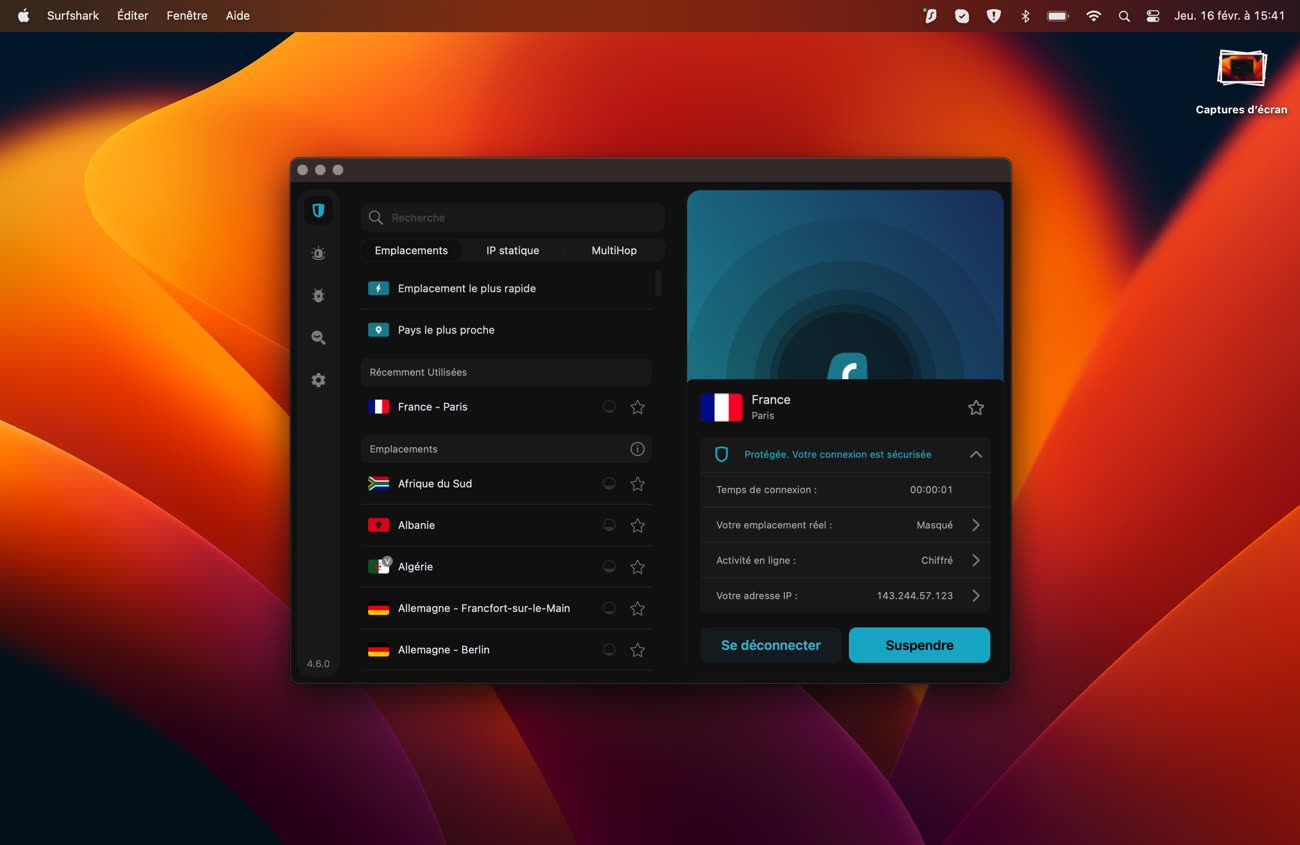
Task: Click the Se déconnecter button
Action: coord(771,645)
